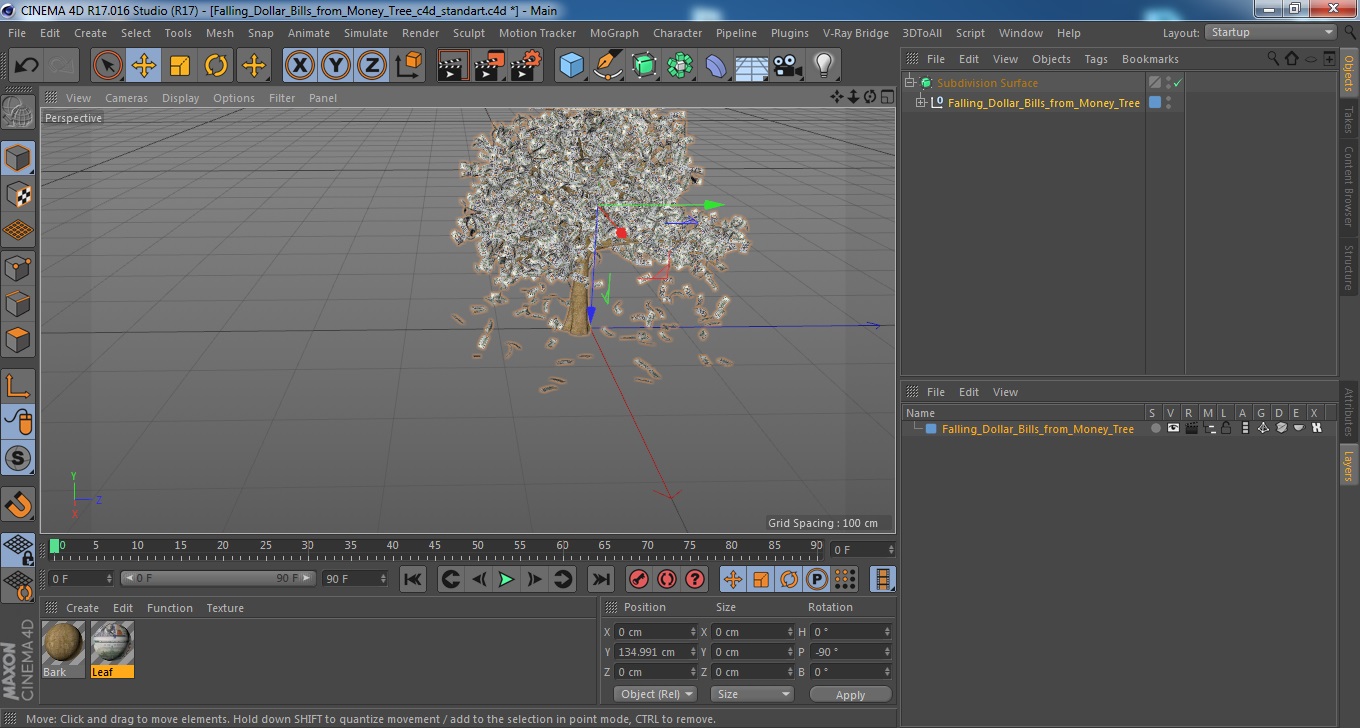The height and width of the screenshot is (728, 1360).
Task: Open Edit Render Settings icon
Action: [x=526, y=66]
